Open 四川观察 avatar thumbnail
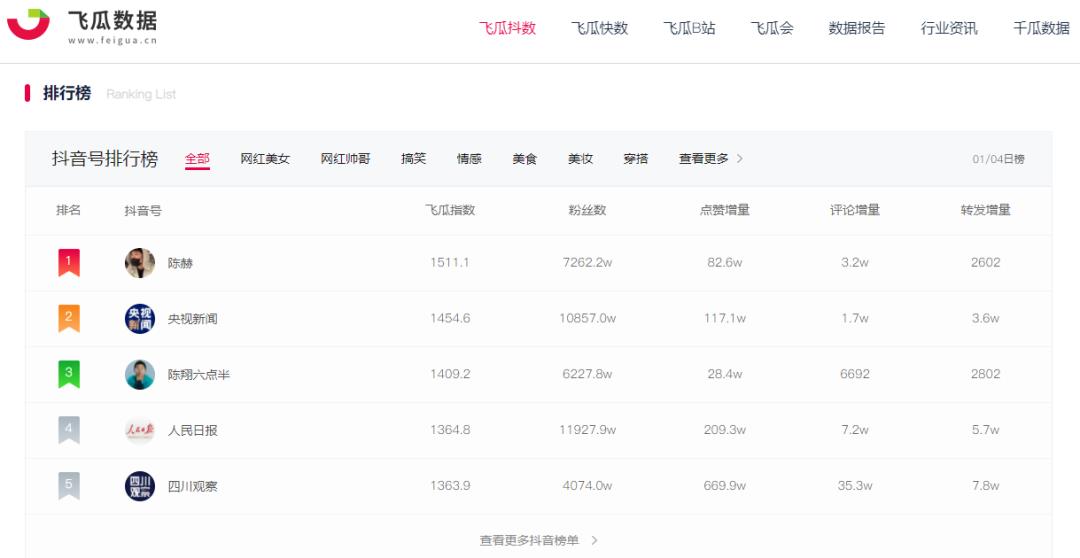Screen dimensions: 1080x558 140,486
